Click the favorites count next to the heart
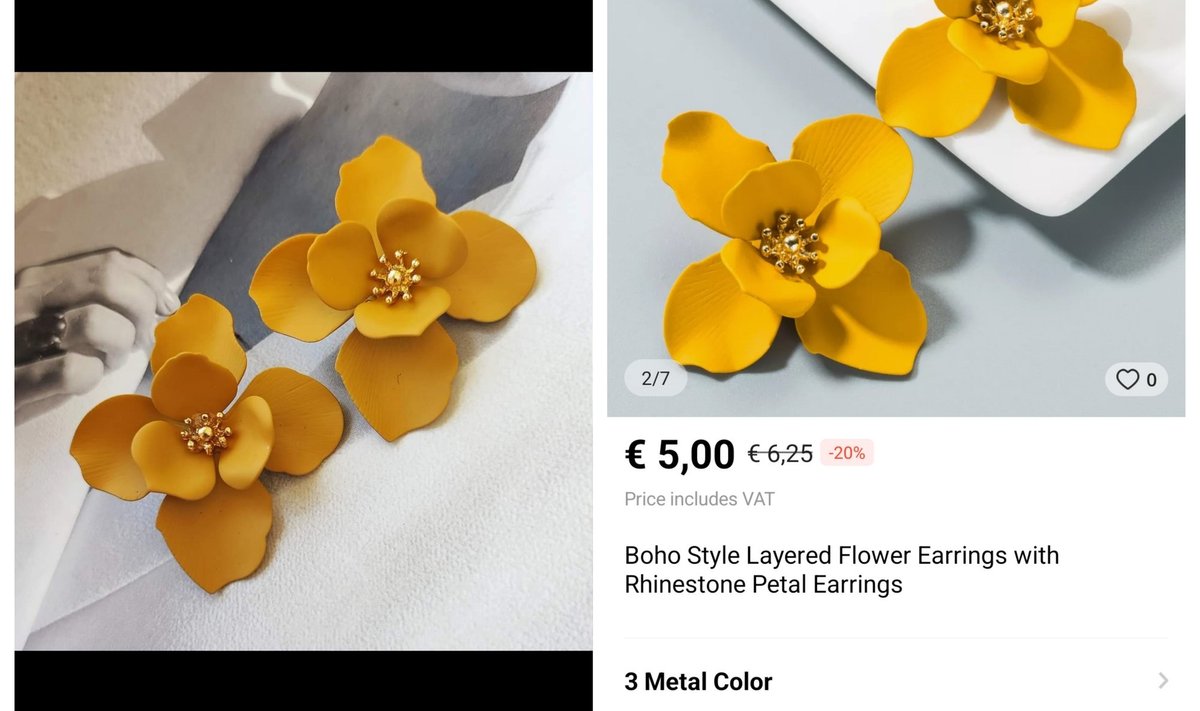The height and width of the screenshot is (711, 1200). coord(1151,380)
